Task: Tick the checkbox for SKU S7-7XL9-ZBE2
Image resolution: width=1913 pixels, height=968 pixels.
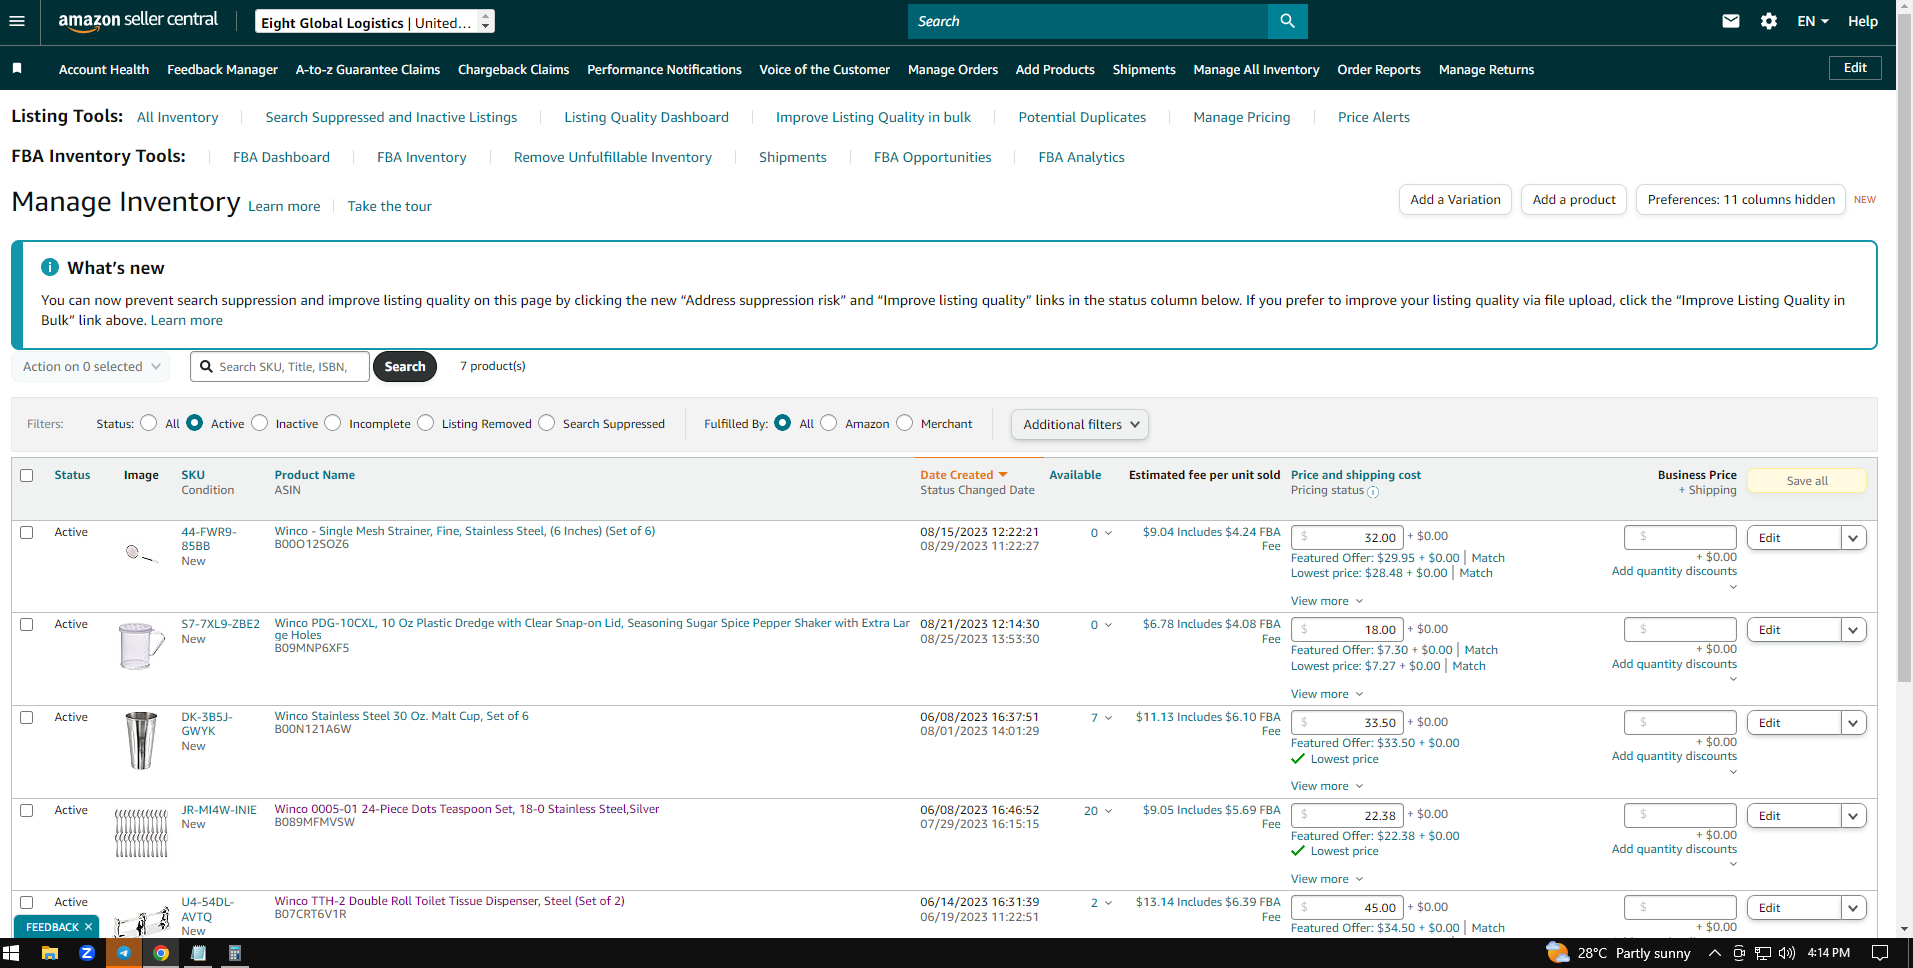Action: (27, 624)
